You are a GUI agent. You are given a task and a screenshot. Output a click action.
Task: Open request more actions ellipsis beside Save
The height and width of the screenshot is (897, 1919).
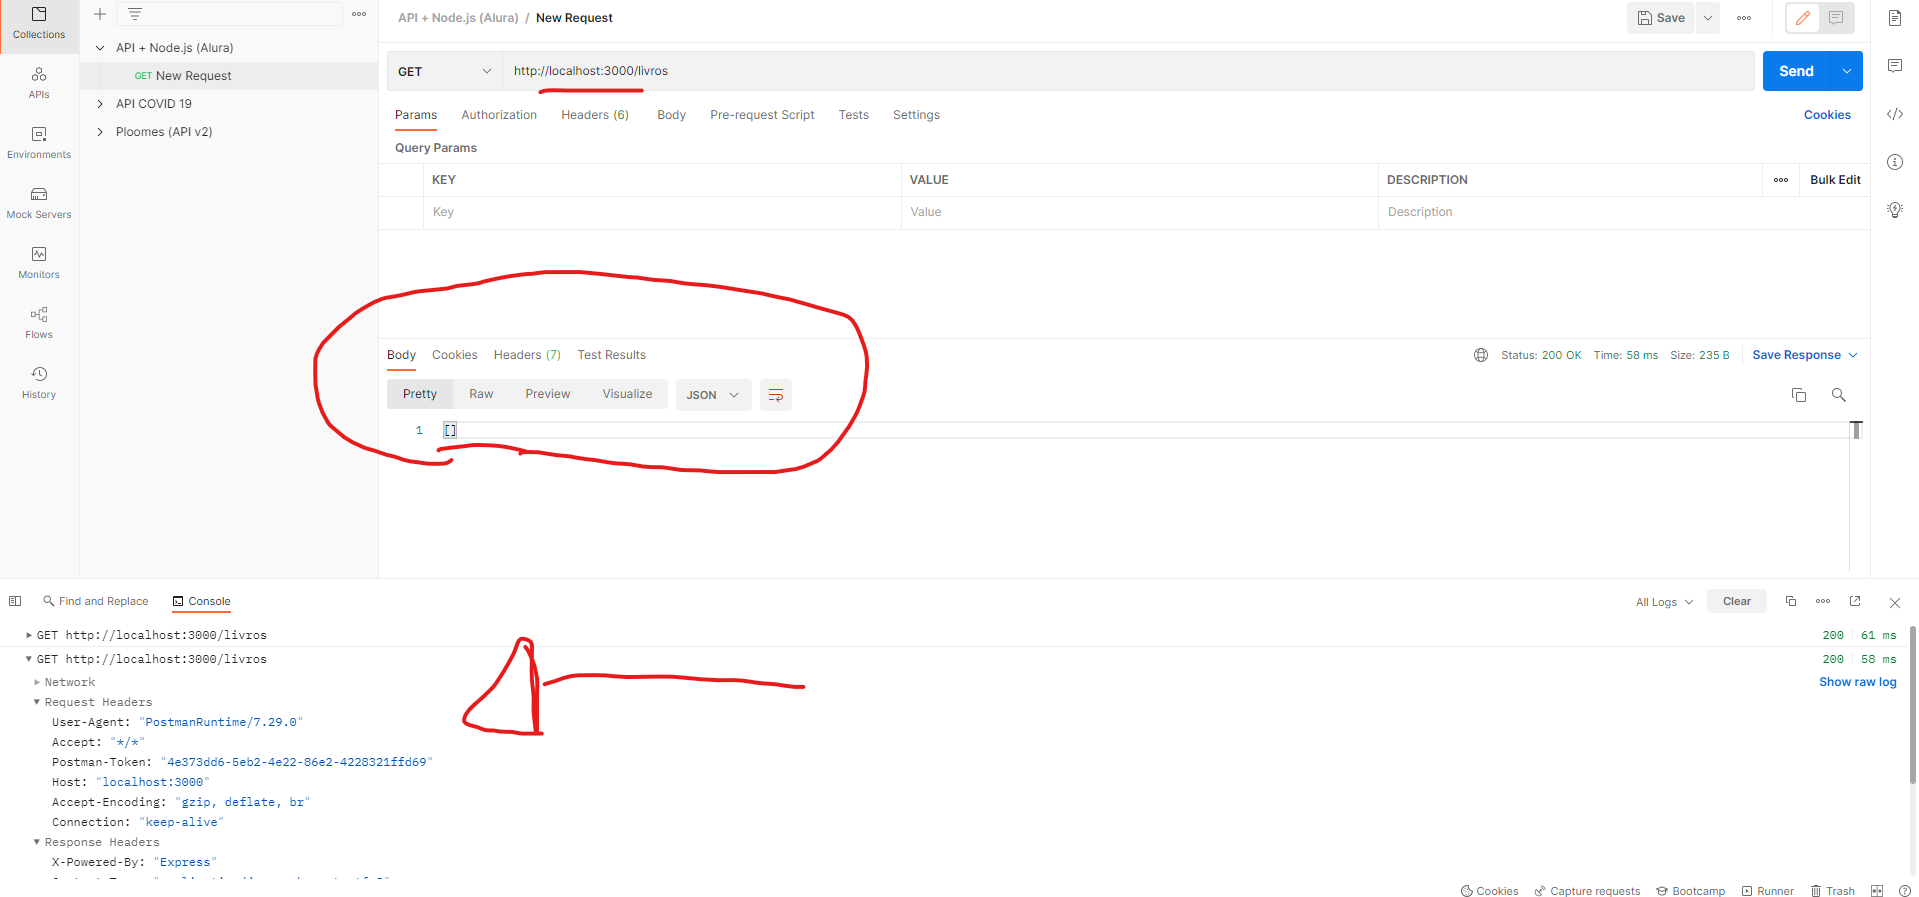(x=1744, y=18)
